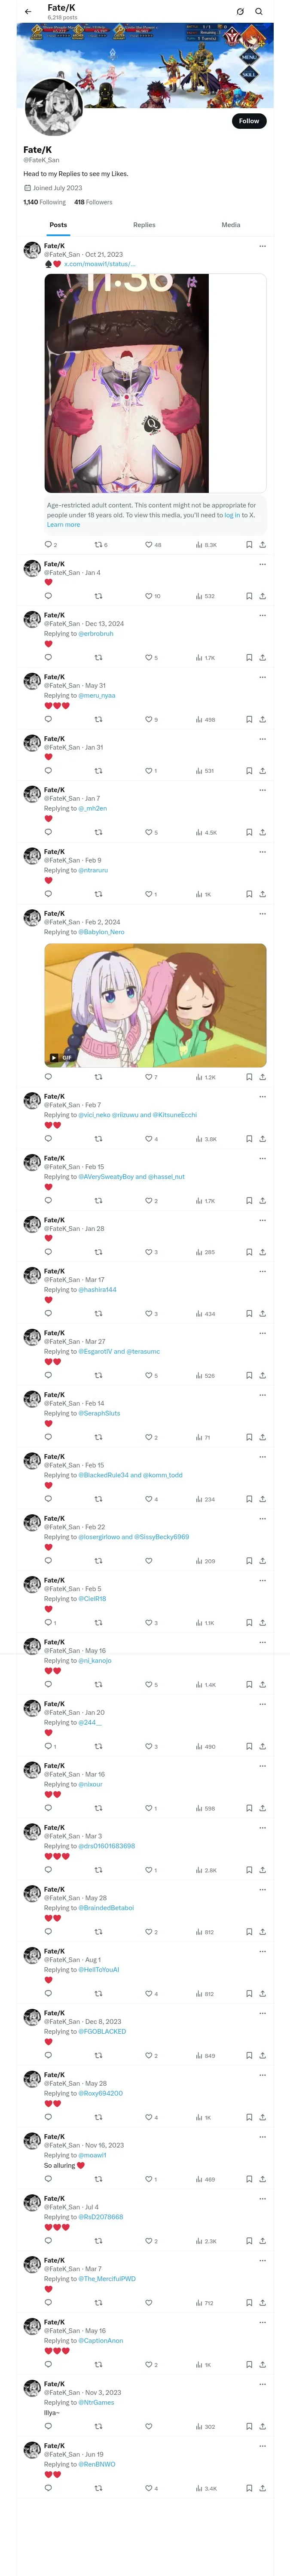Repost the Dec 13, 2024 post

[x=98, y=658]
